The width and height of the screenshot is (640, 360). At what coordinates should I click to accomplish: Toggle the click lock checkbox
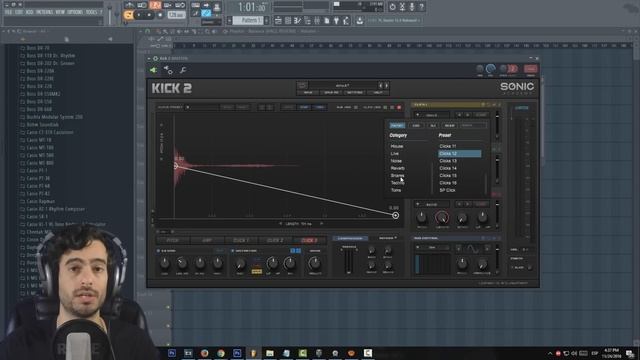[x=385, y=107]
